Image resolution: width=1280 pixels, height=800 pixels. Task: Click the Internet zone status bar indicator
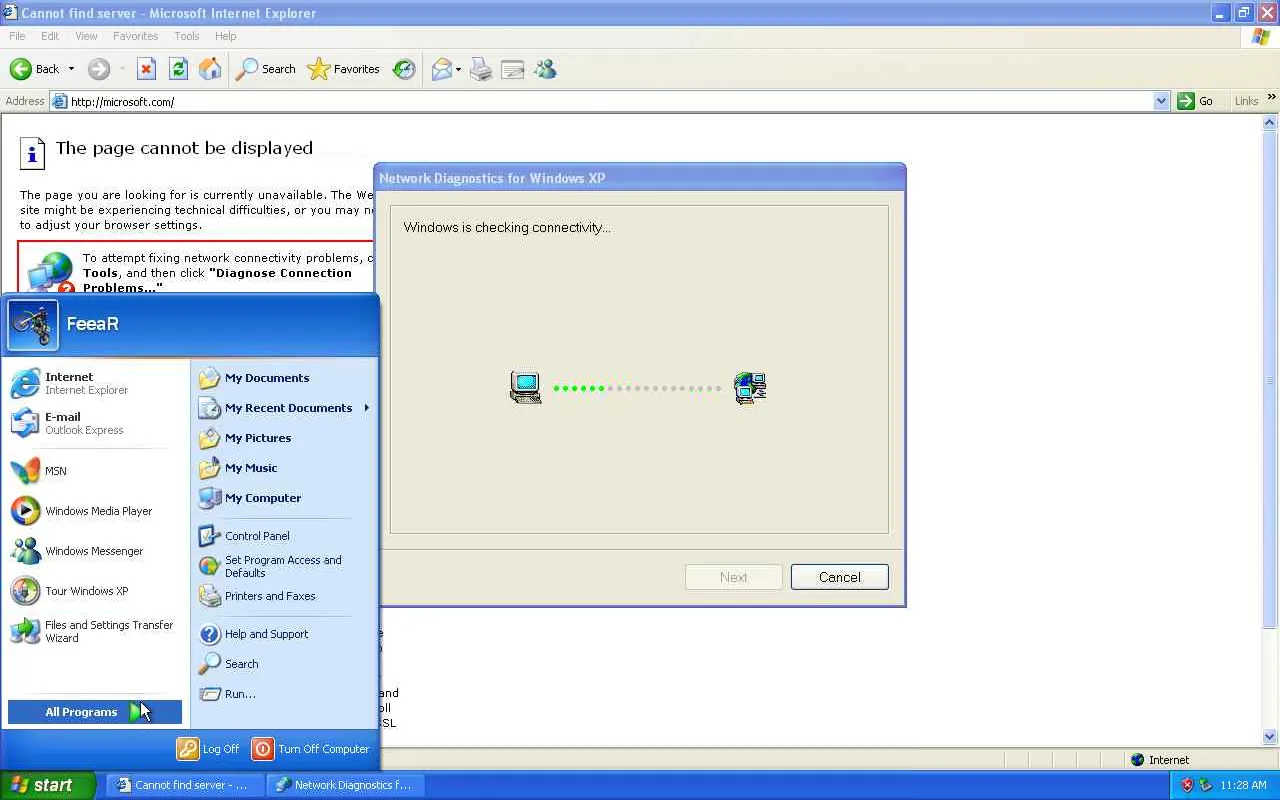coord(1160,760)
